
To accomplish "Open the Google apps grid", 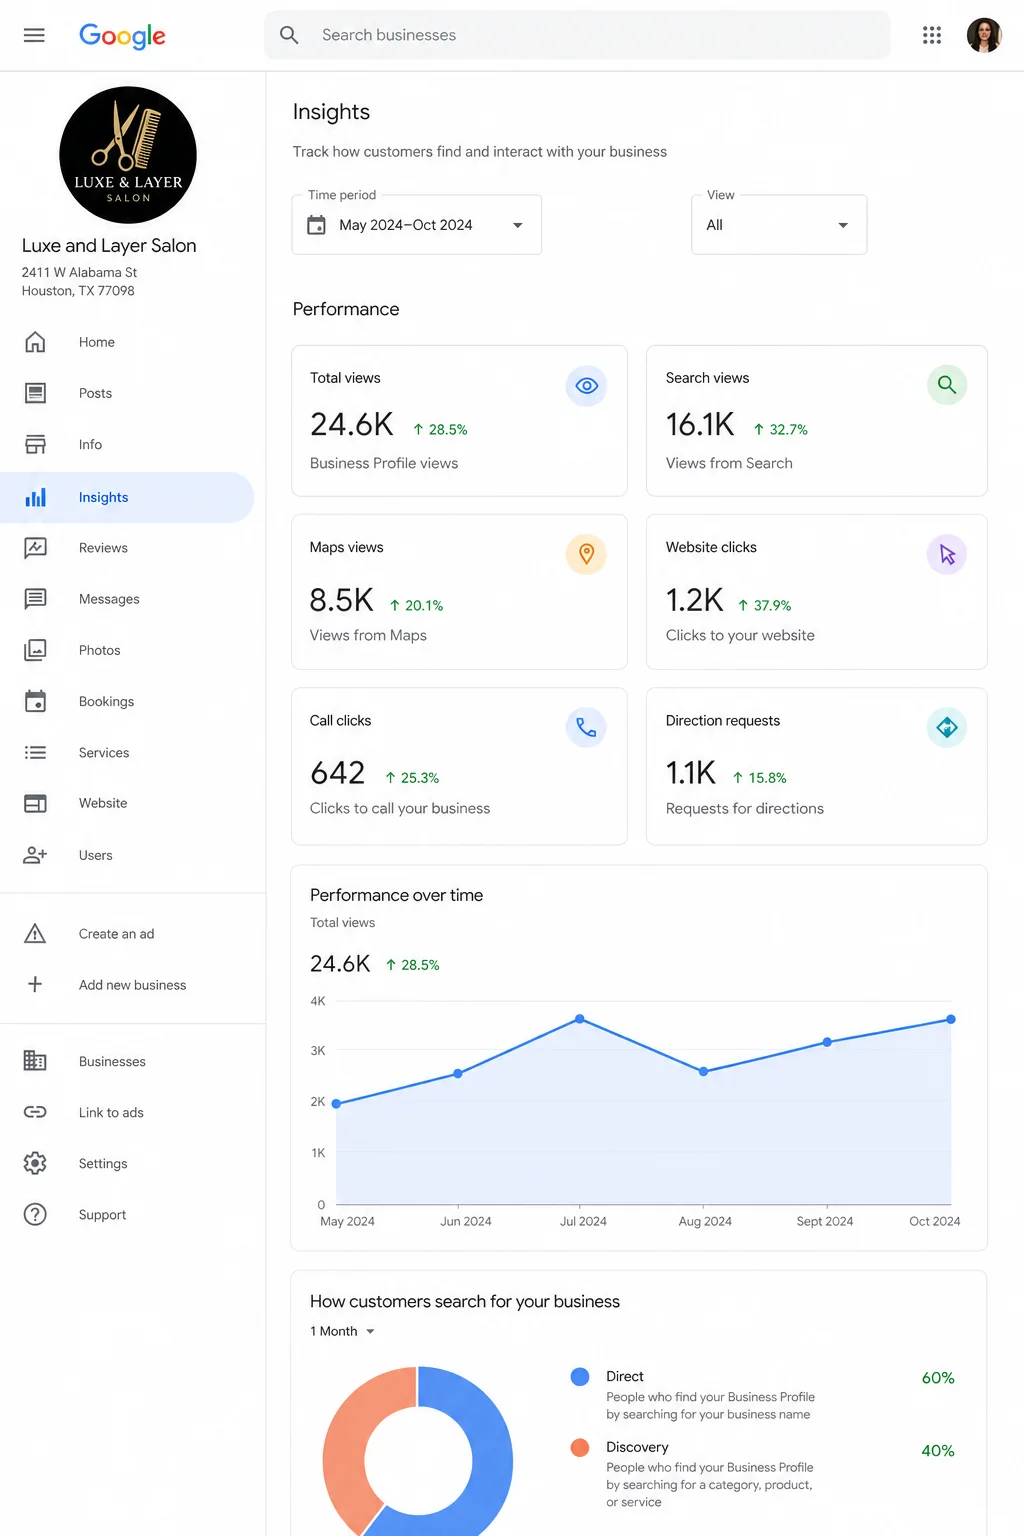I will click(932, 35).
